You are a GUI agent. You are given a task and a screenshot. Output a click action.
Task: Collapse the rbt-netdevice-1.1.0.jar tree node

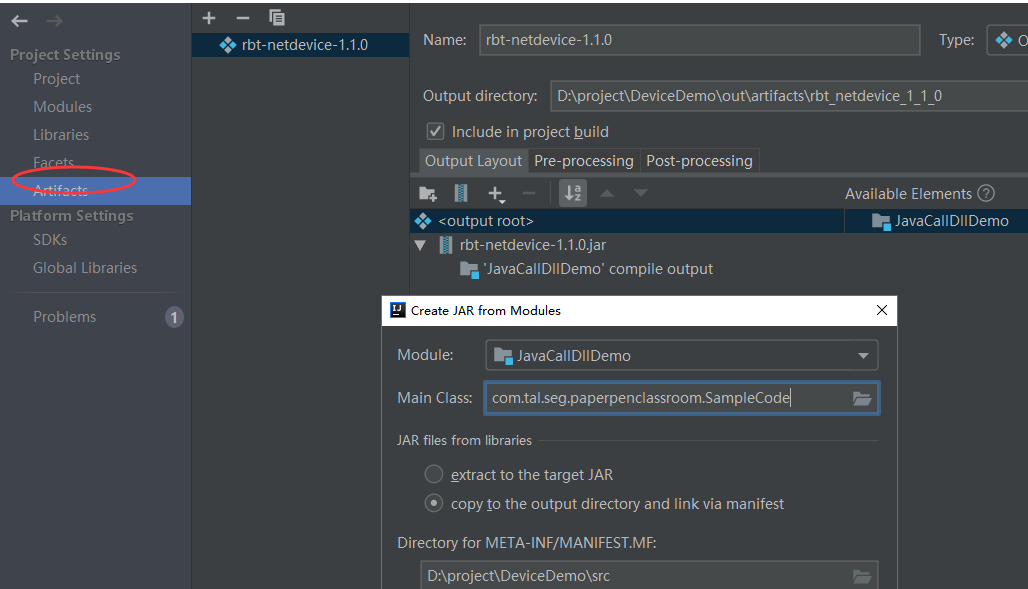point(421,245)
